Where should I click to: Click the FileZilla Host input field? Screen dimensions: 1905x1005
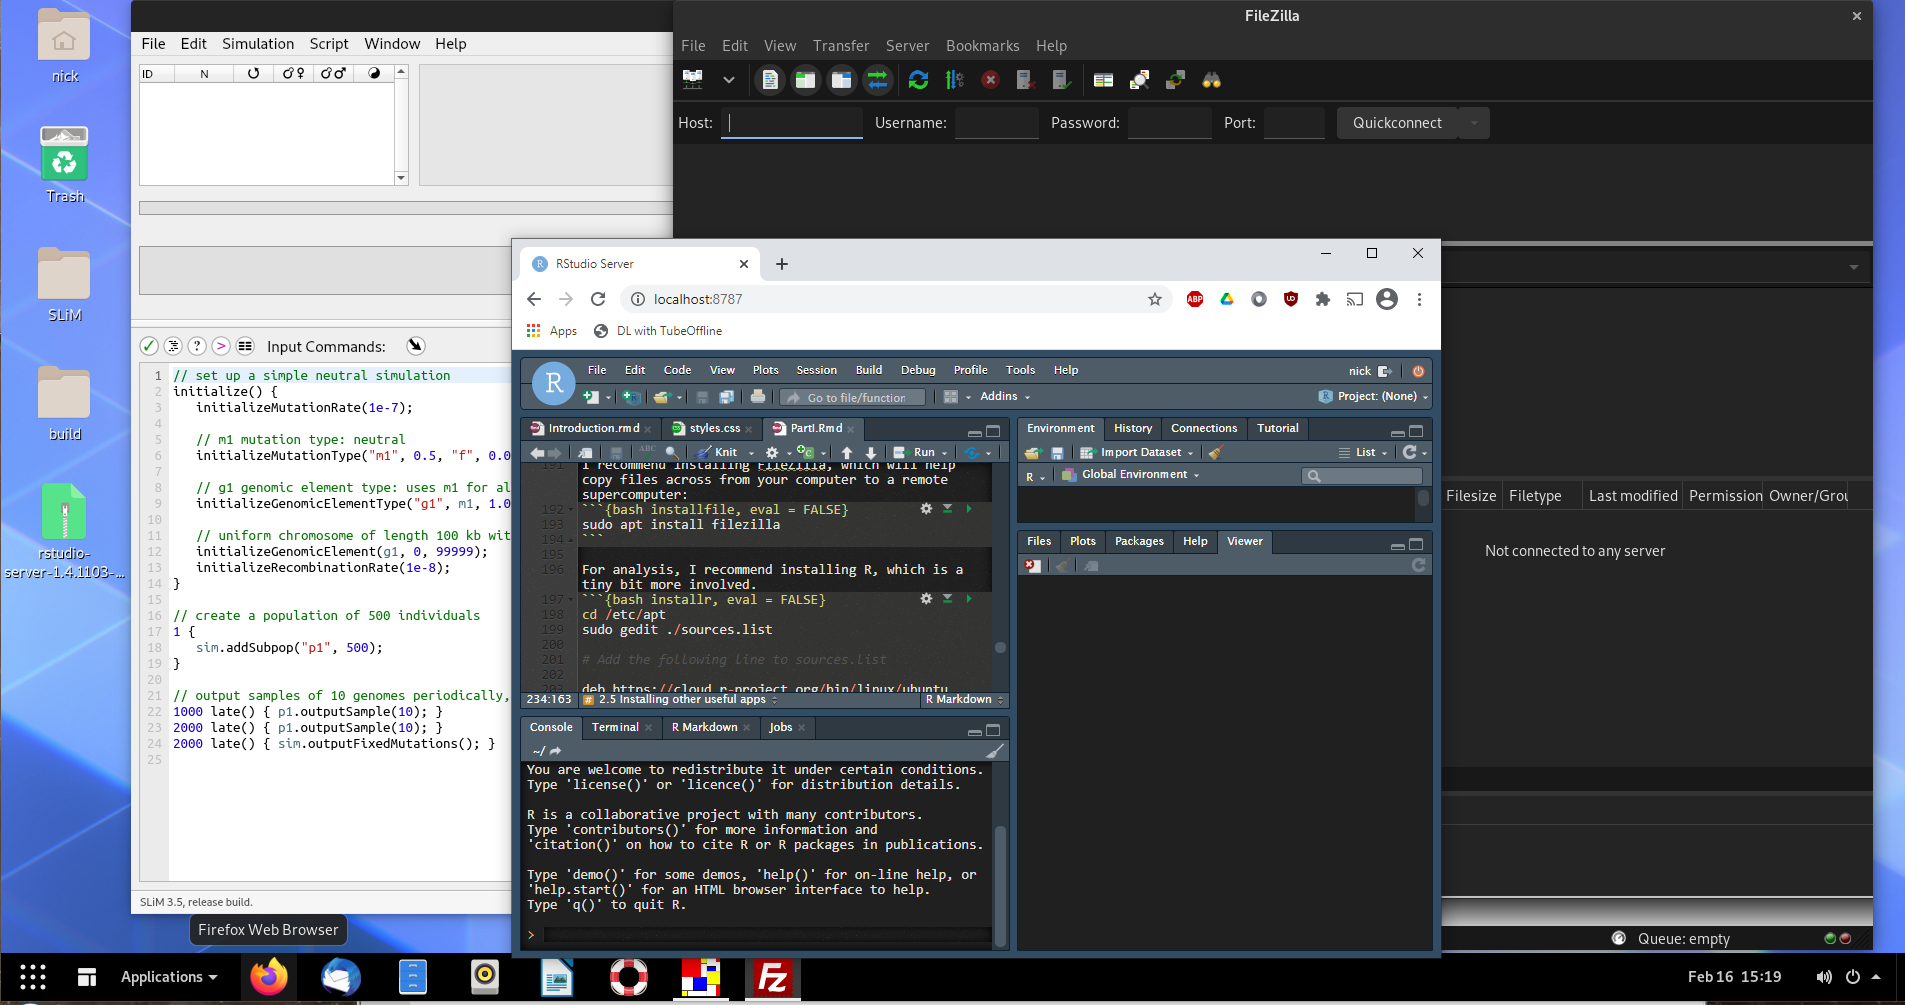[791, 123]
